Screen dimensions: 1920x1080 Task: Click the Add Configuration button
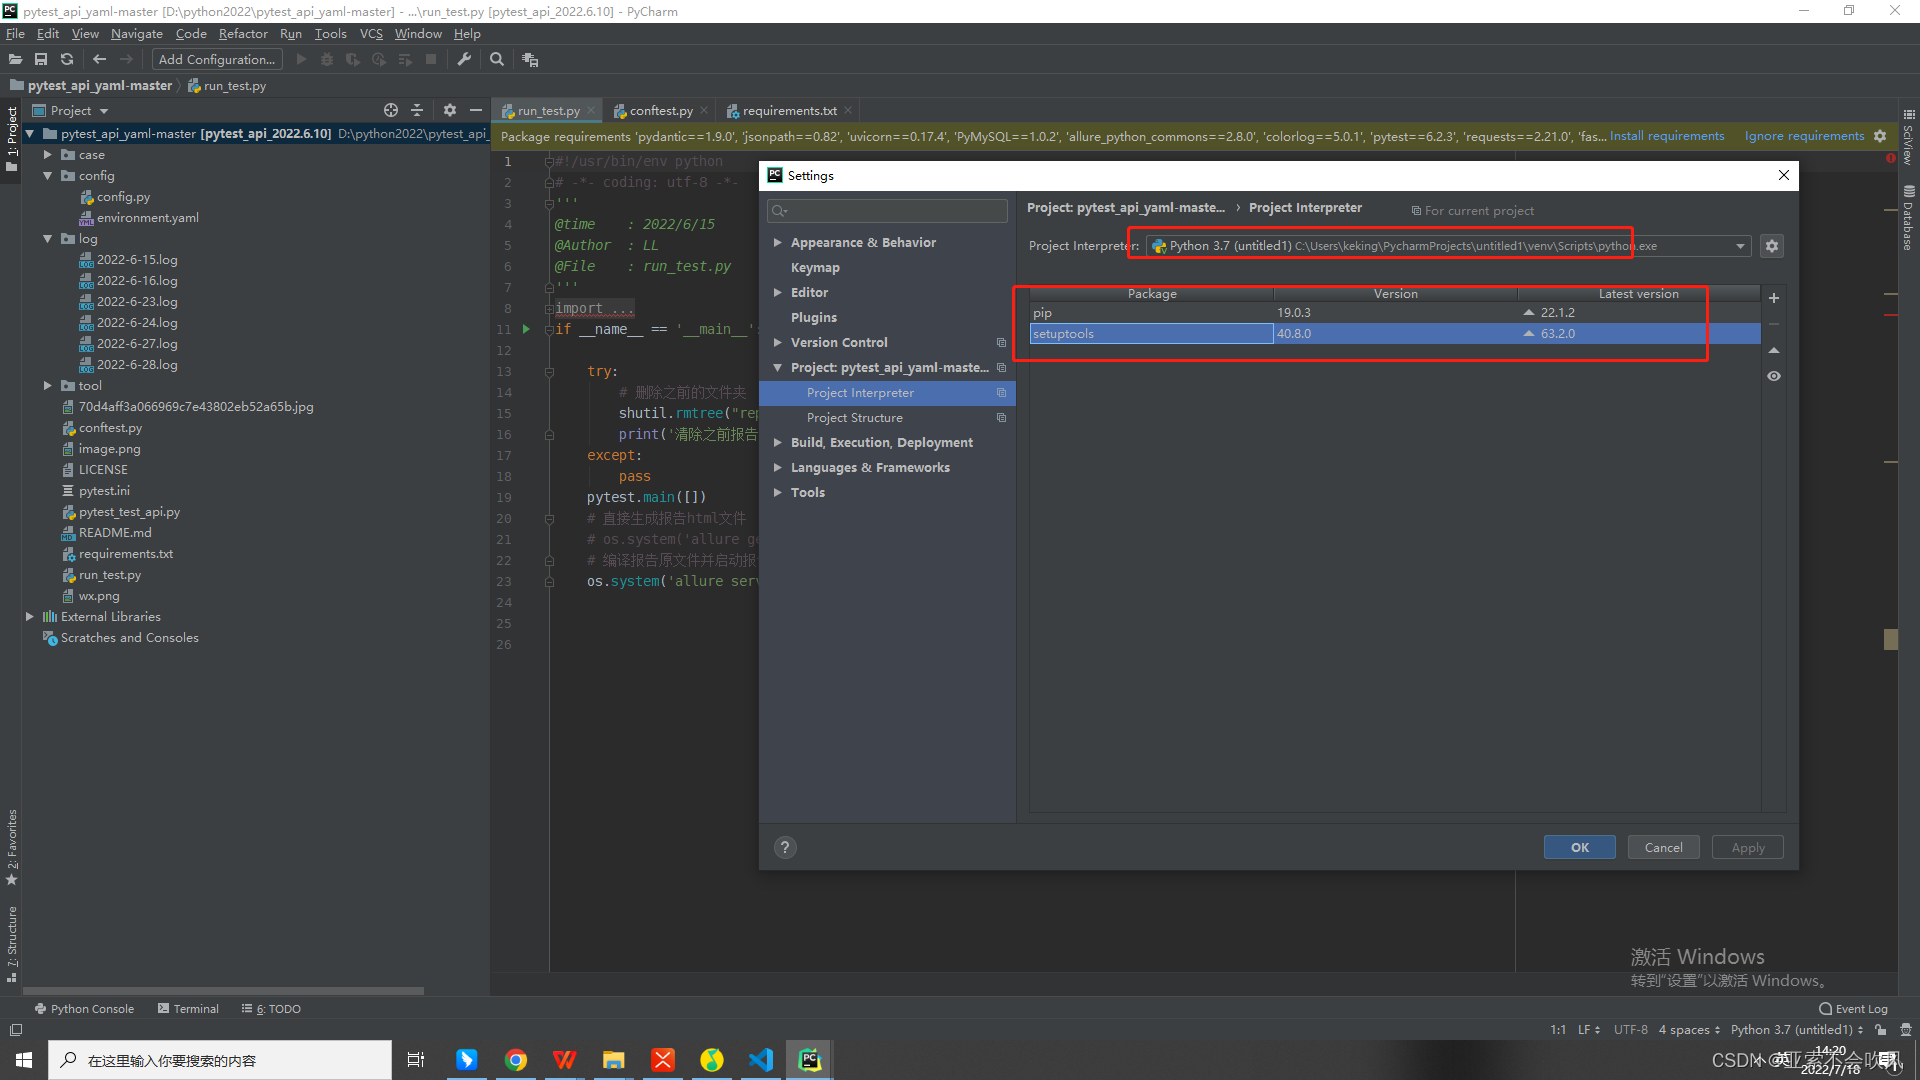point(217,60)
